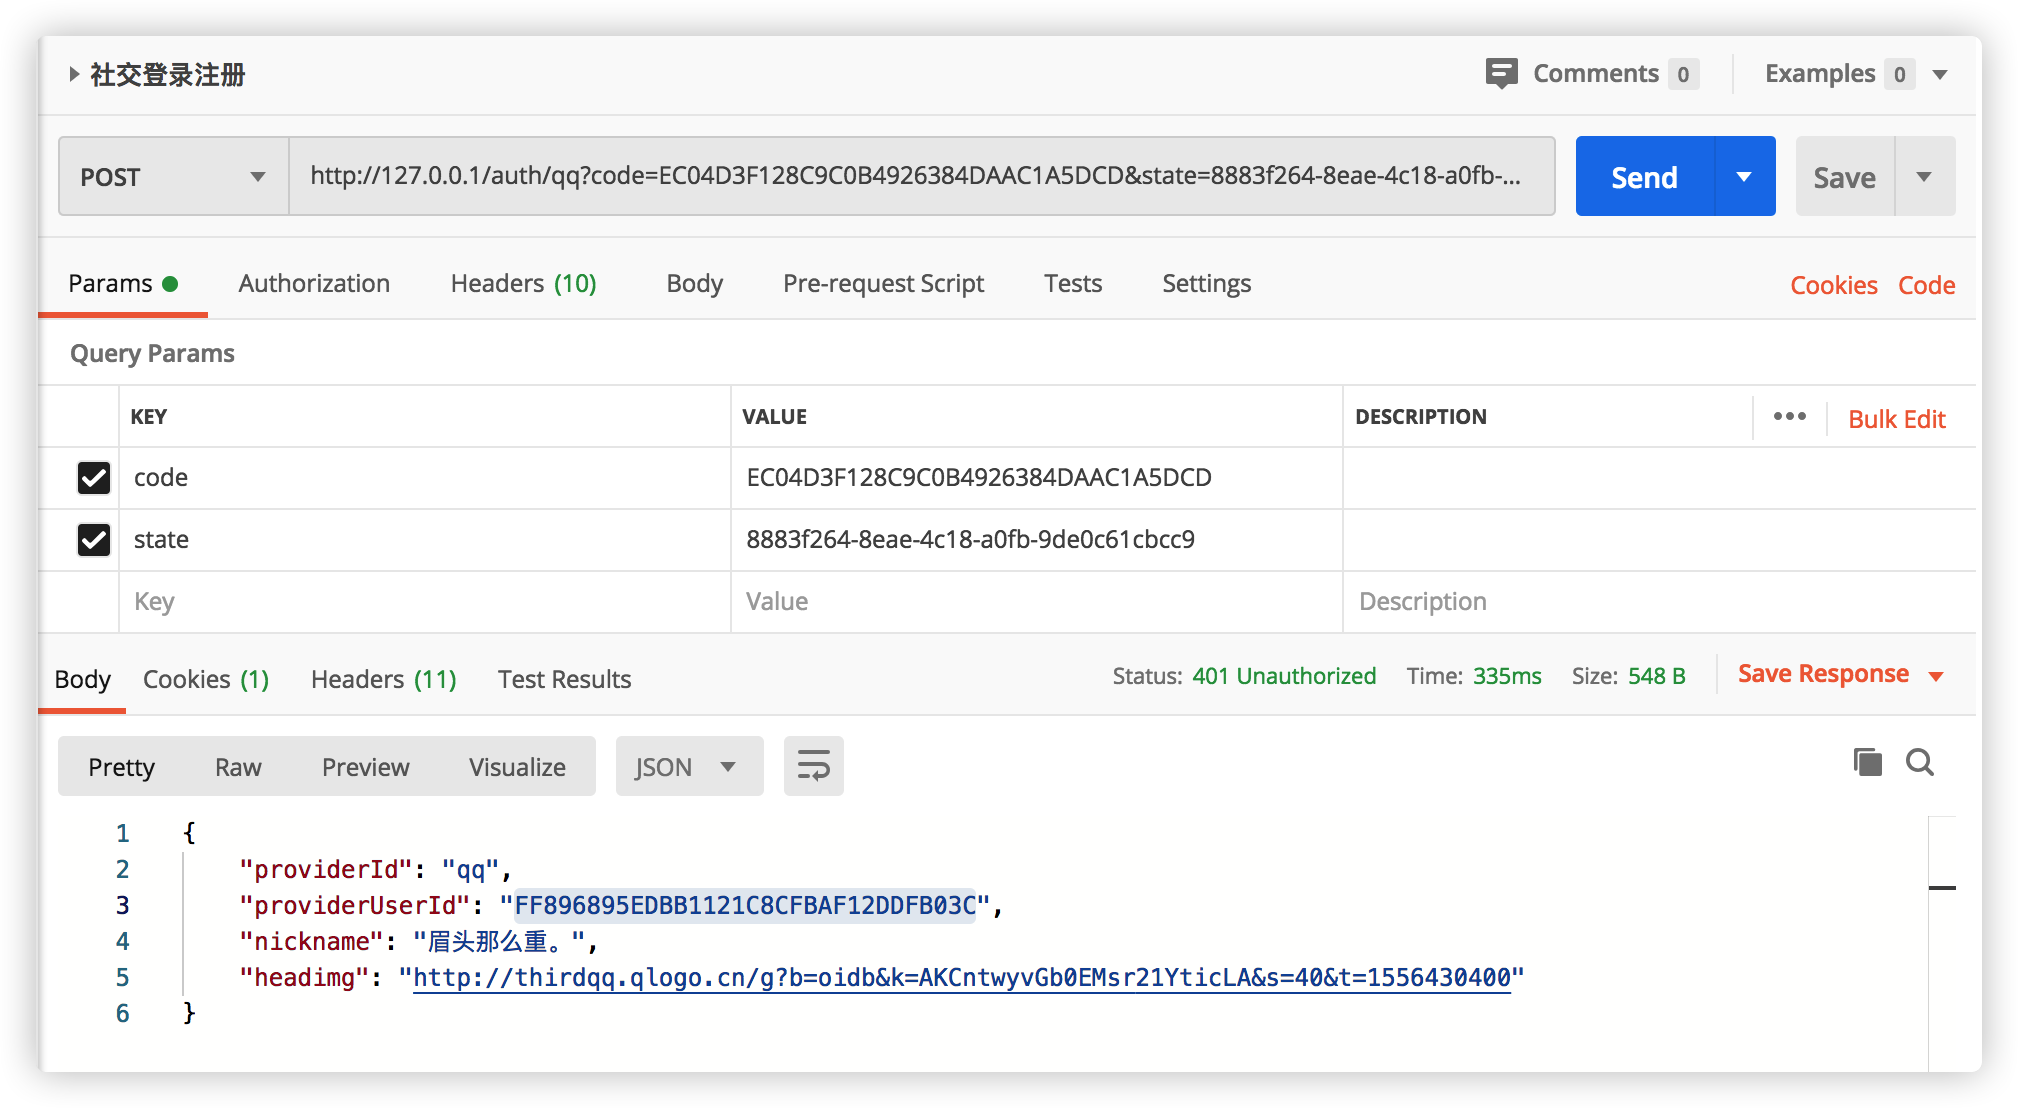Click the Comments speech bubble icon
This screenshot has width=2018, height=1108.
click(1501, 73)
